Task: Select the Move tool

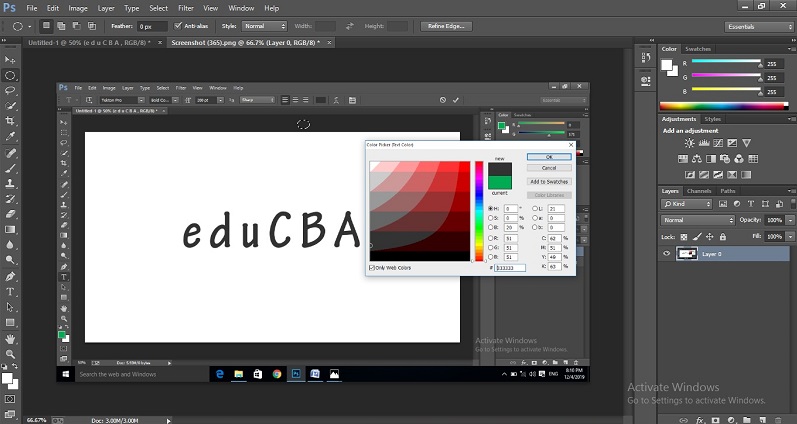Action: click(x=10, y=59)
